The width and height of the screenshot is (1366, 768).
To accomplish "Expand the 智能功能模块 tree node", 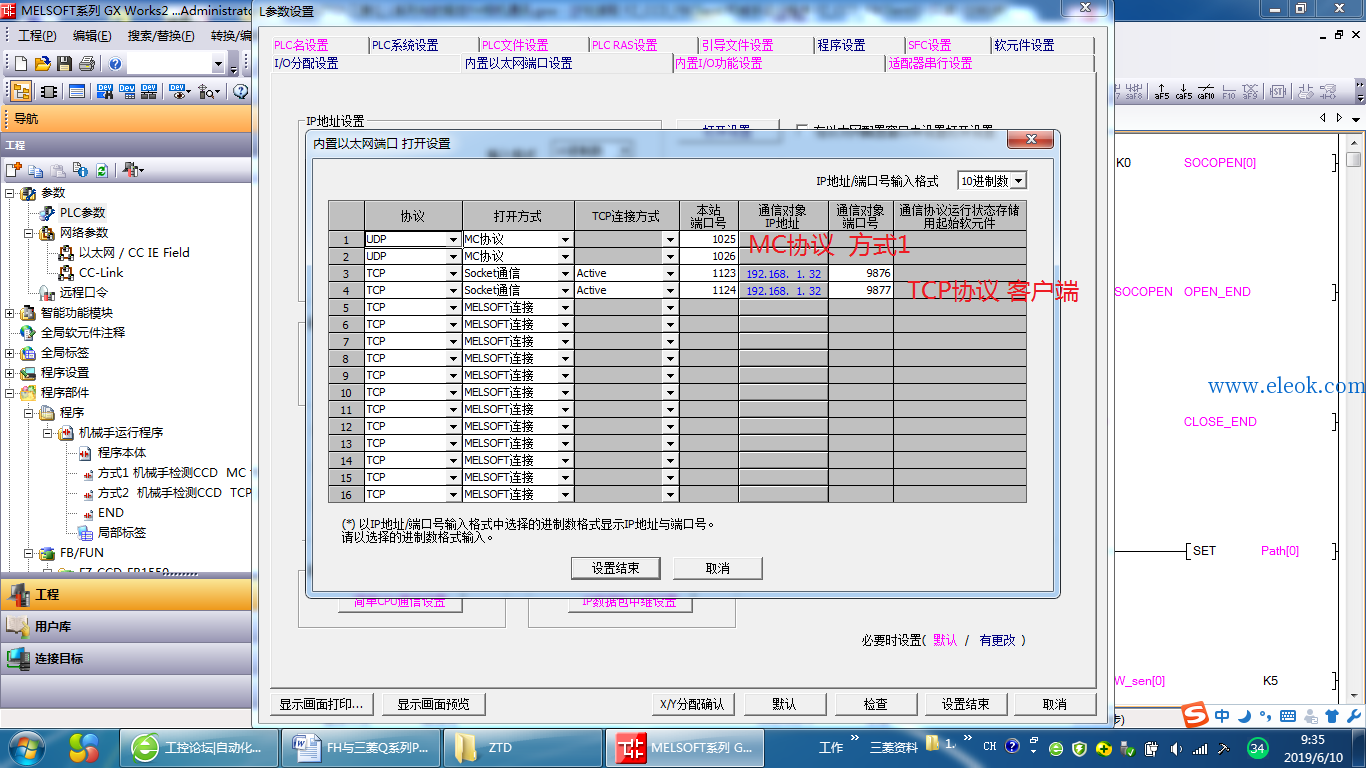I will click(x=10, y=313).
